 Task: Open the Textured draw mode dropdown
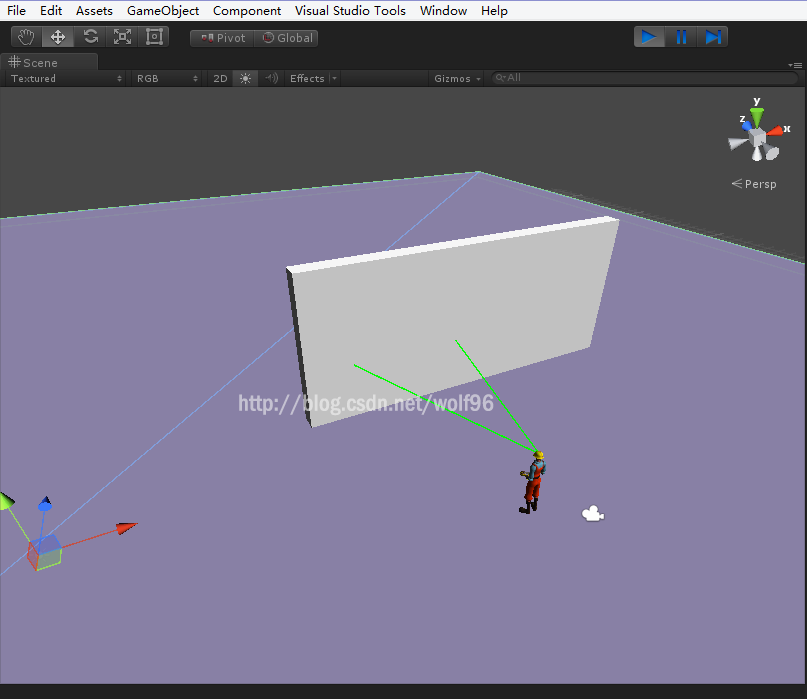pos(65,78)
